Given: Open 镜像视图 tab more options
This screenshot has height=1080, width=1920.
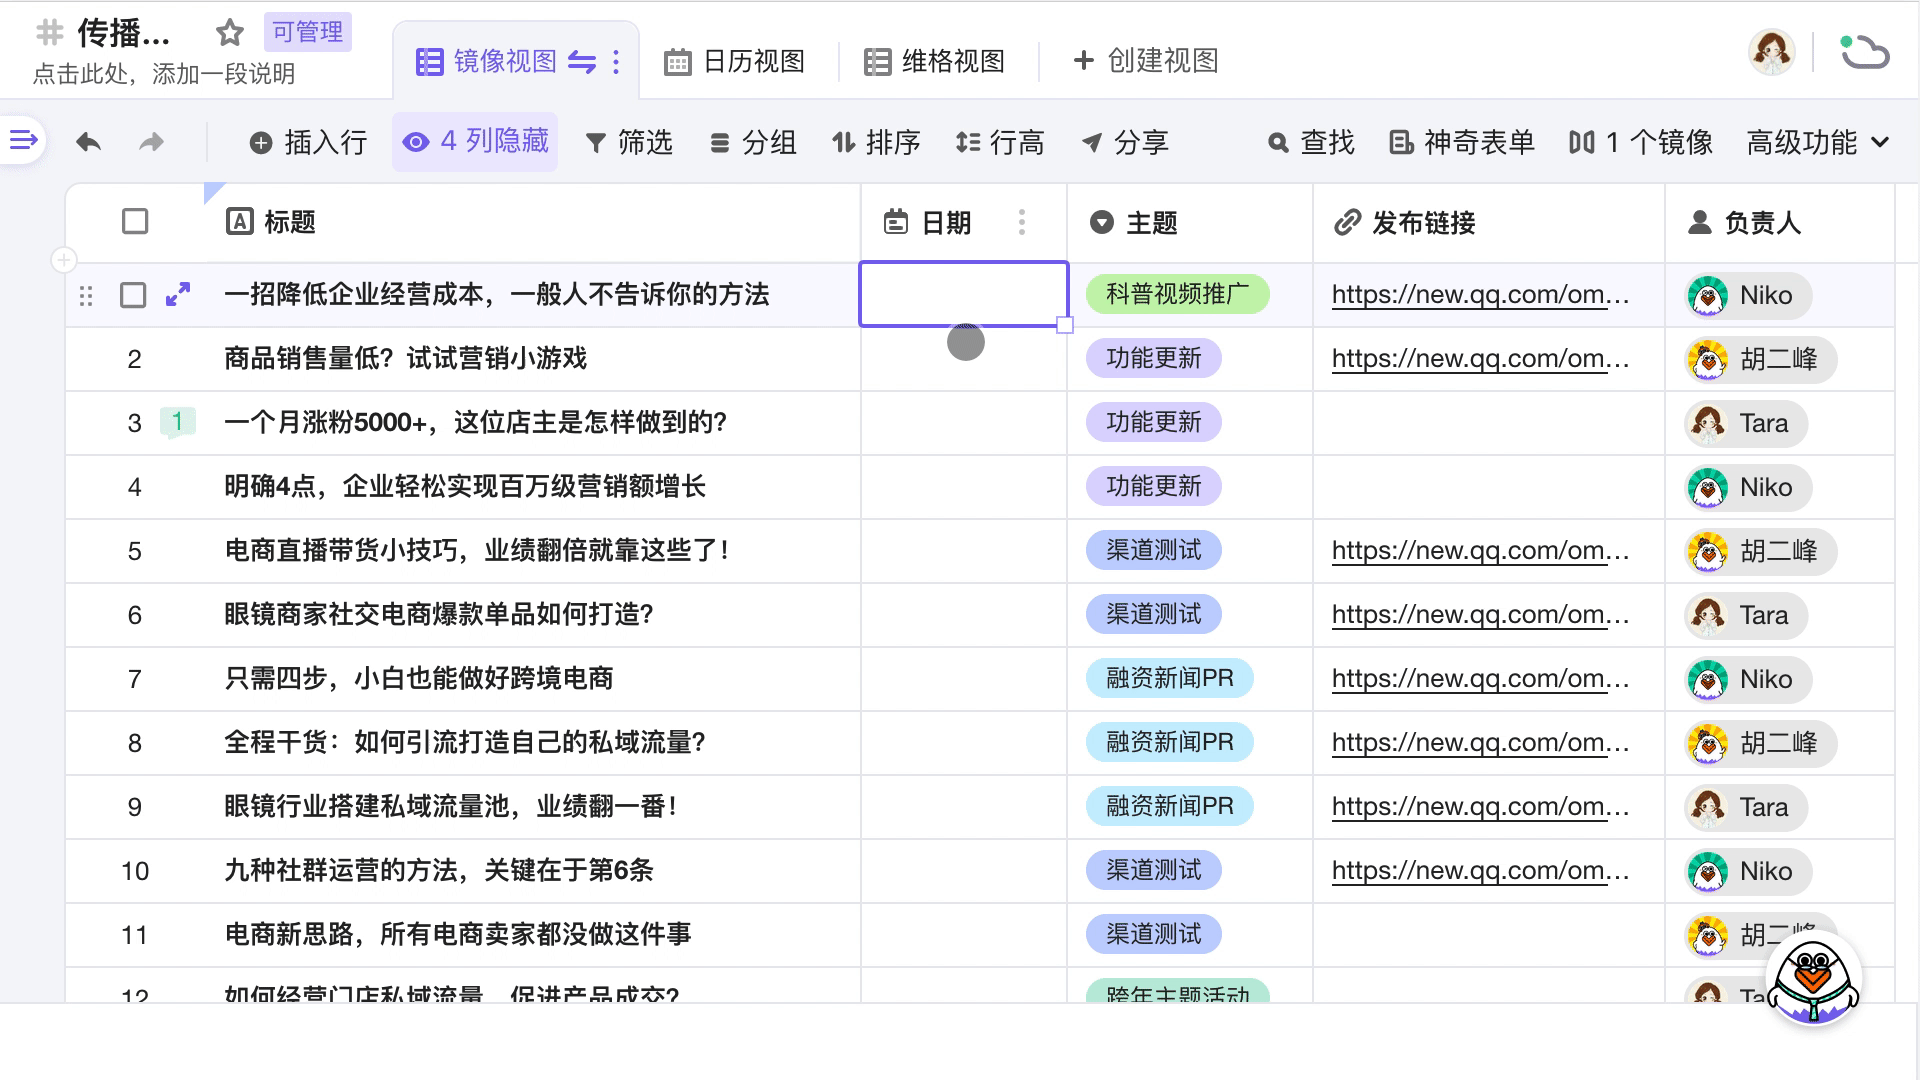Looking at the screenshot, I should click(616, 62).
